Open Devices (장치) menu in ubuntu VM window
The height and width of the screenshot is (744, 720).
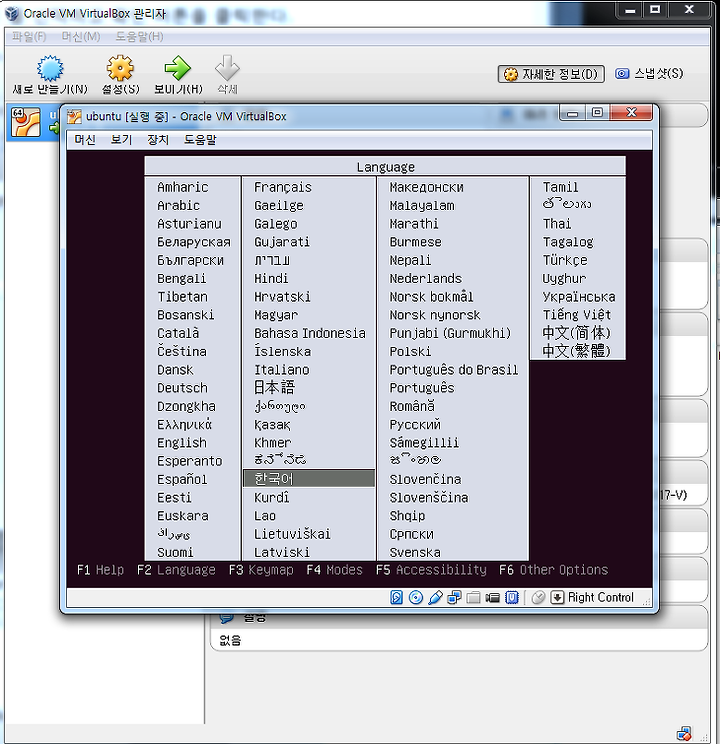[158, 140]
